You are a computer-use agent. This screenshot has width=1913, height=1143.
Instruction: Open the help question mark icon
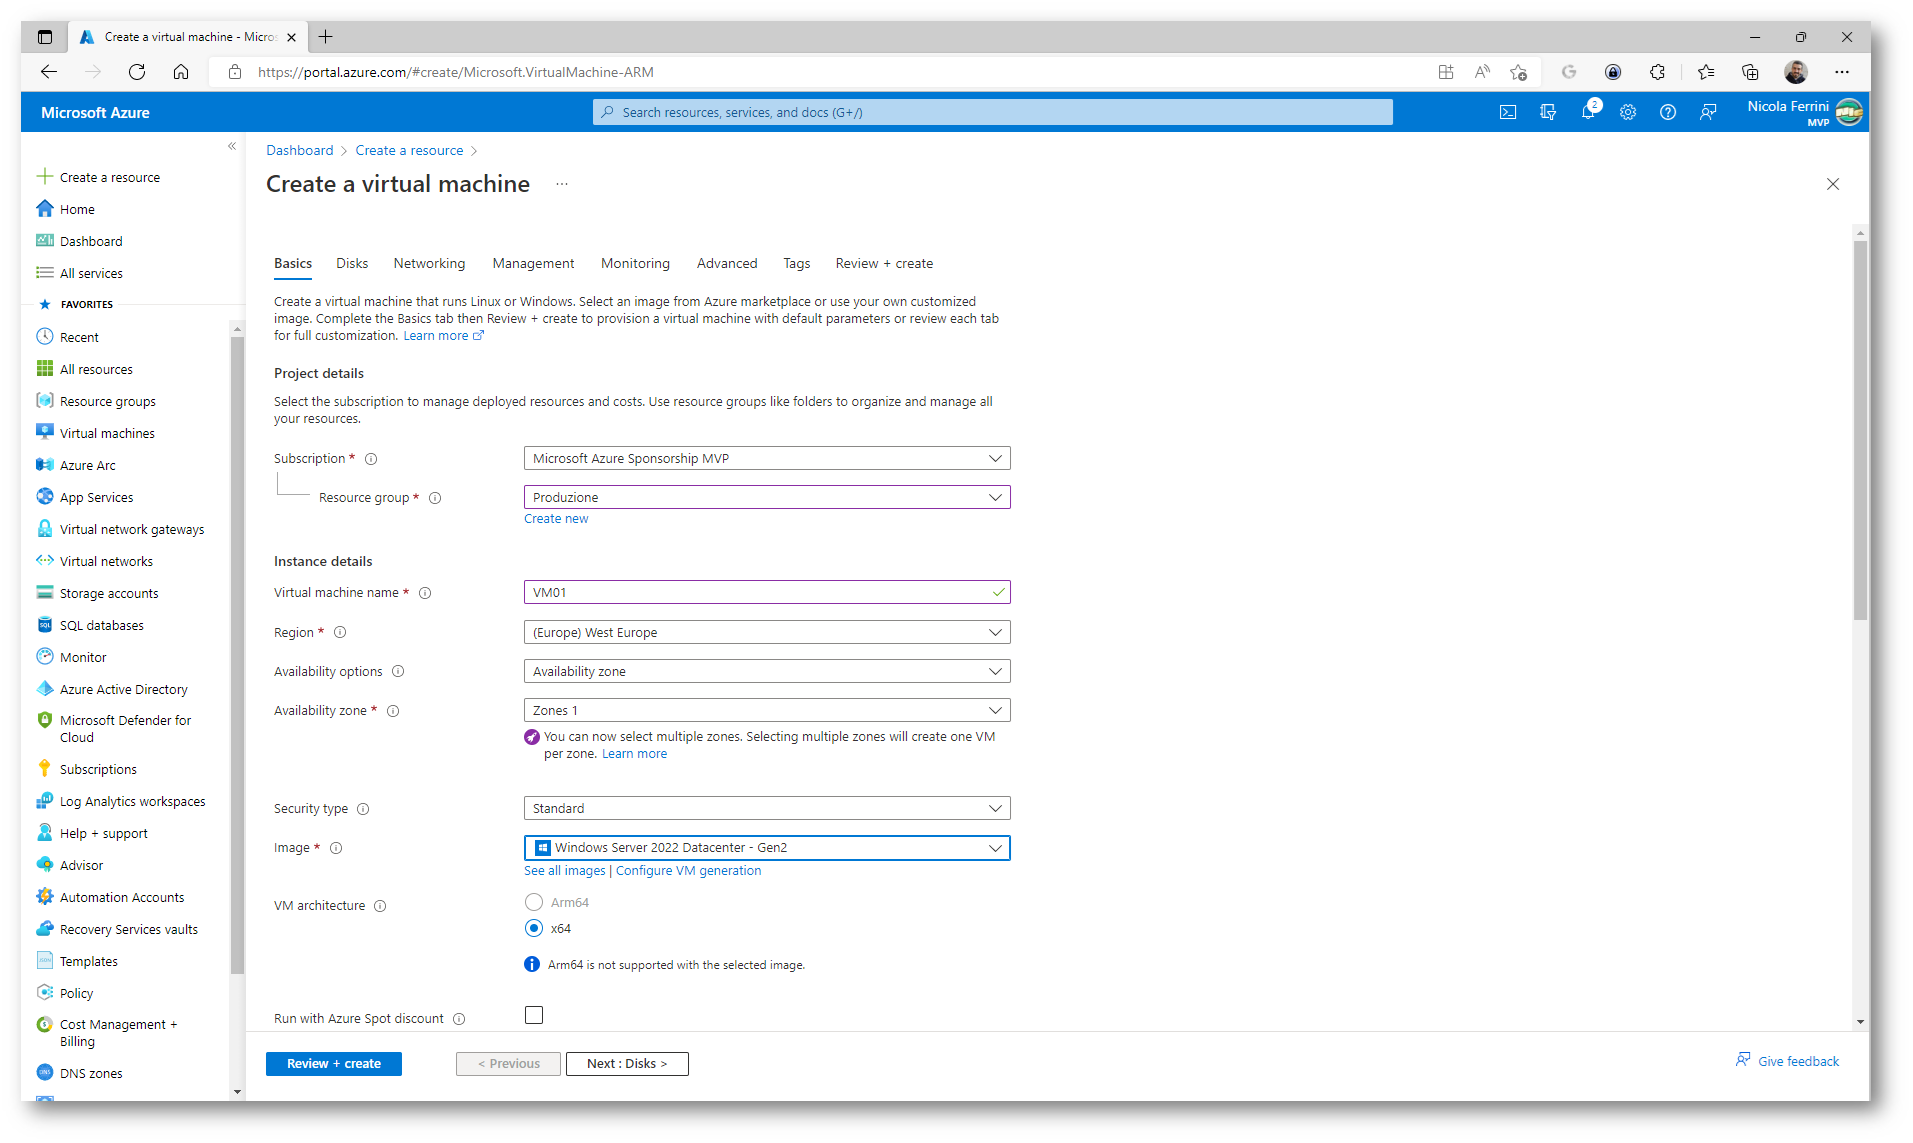tap(1668, 112)
